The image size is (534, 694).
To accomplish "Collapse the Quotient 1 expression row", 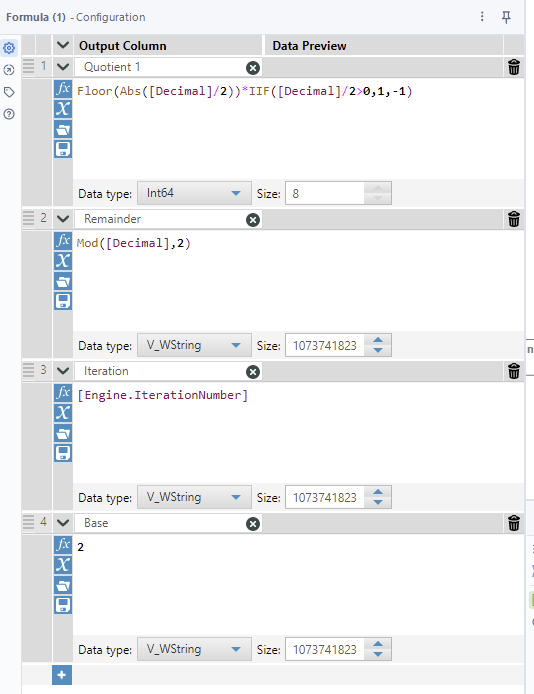I will pos(63,67).
